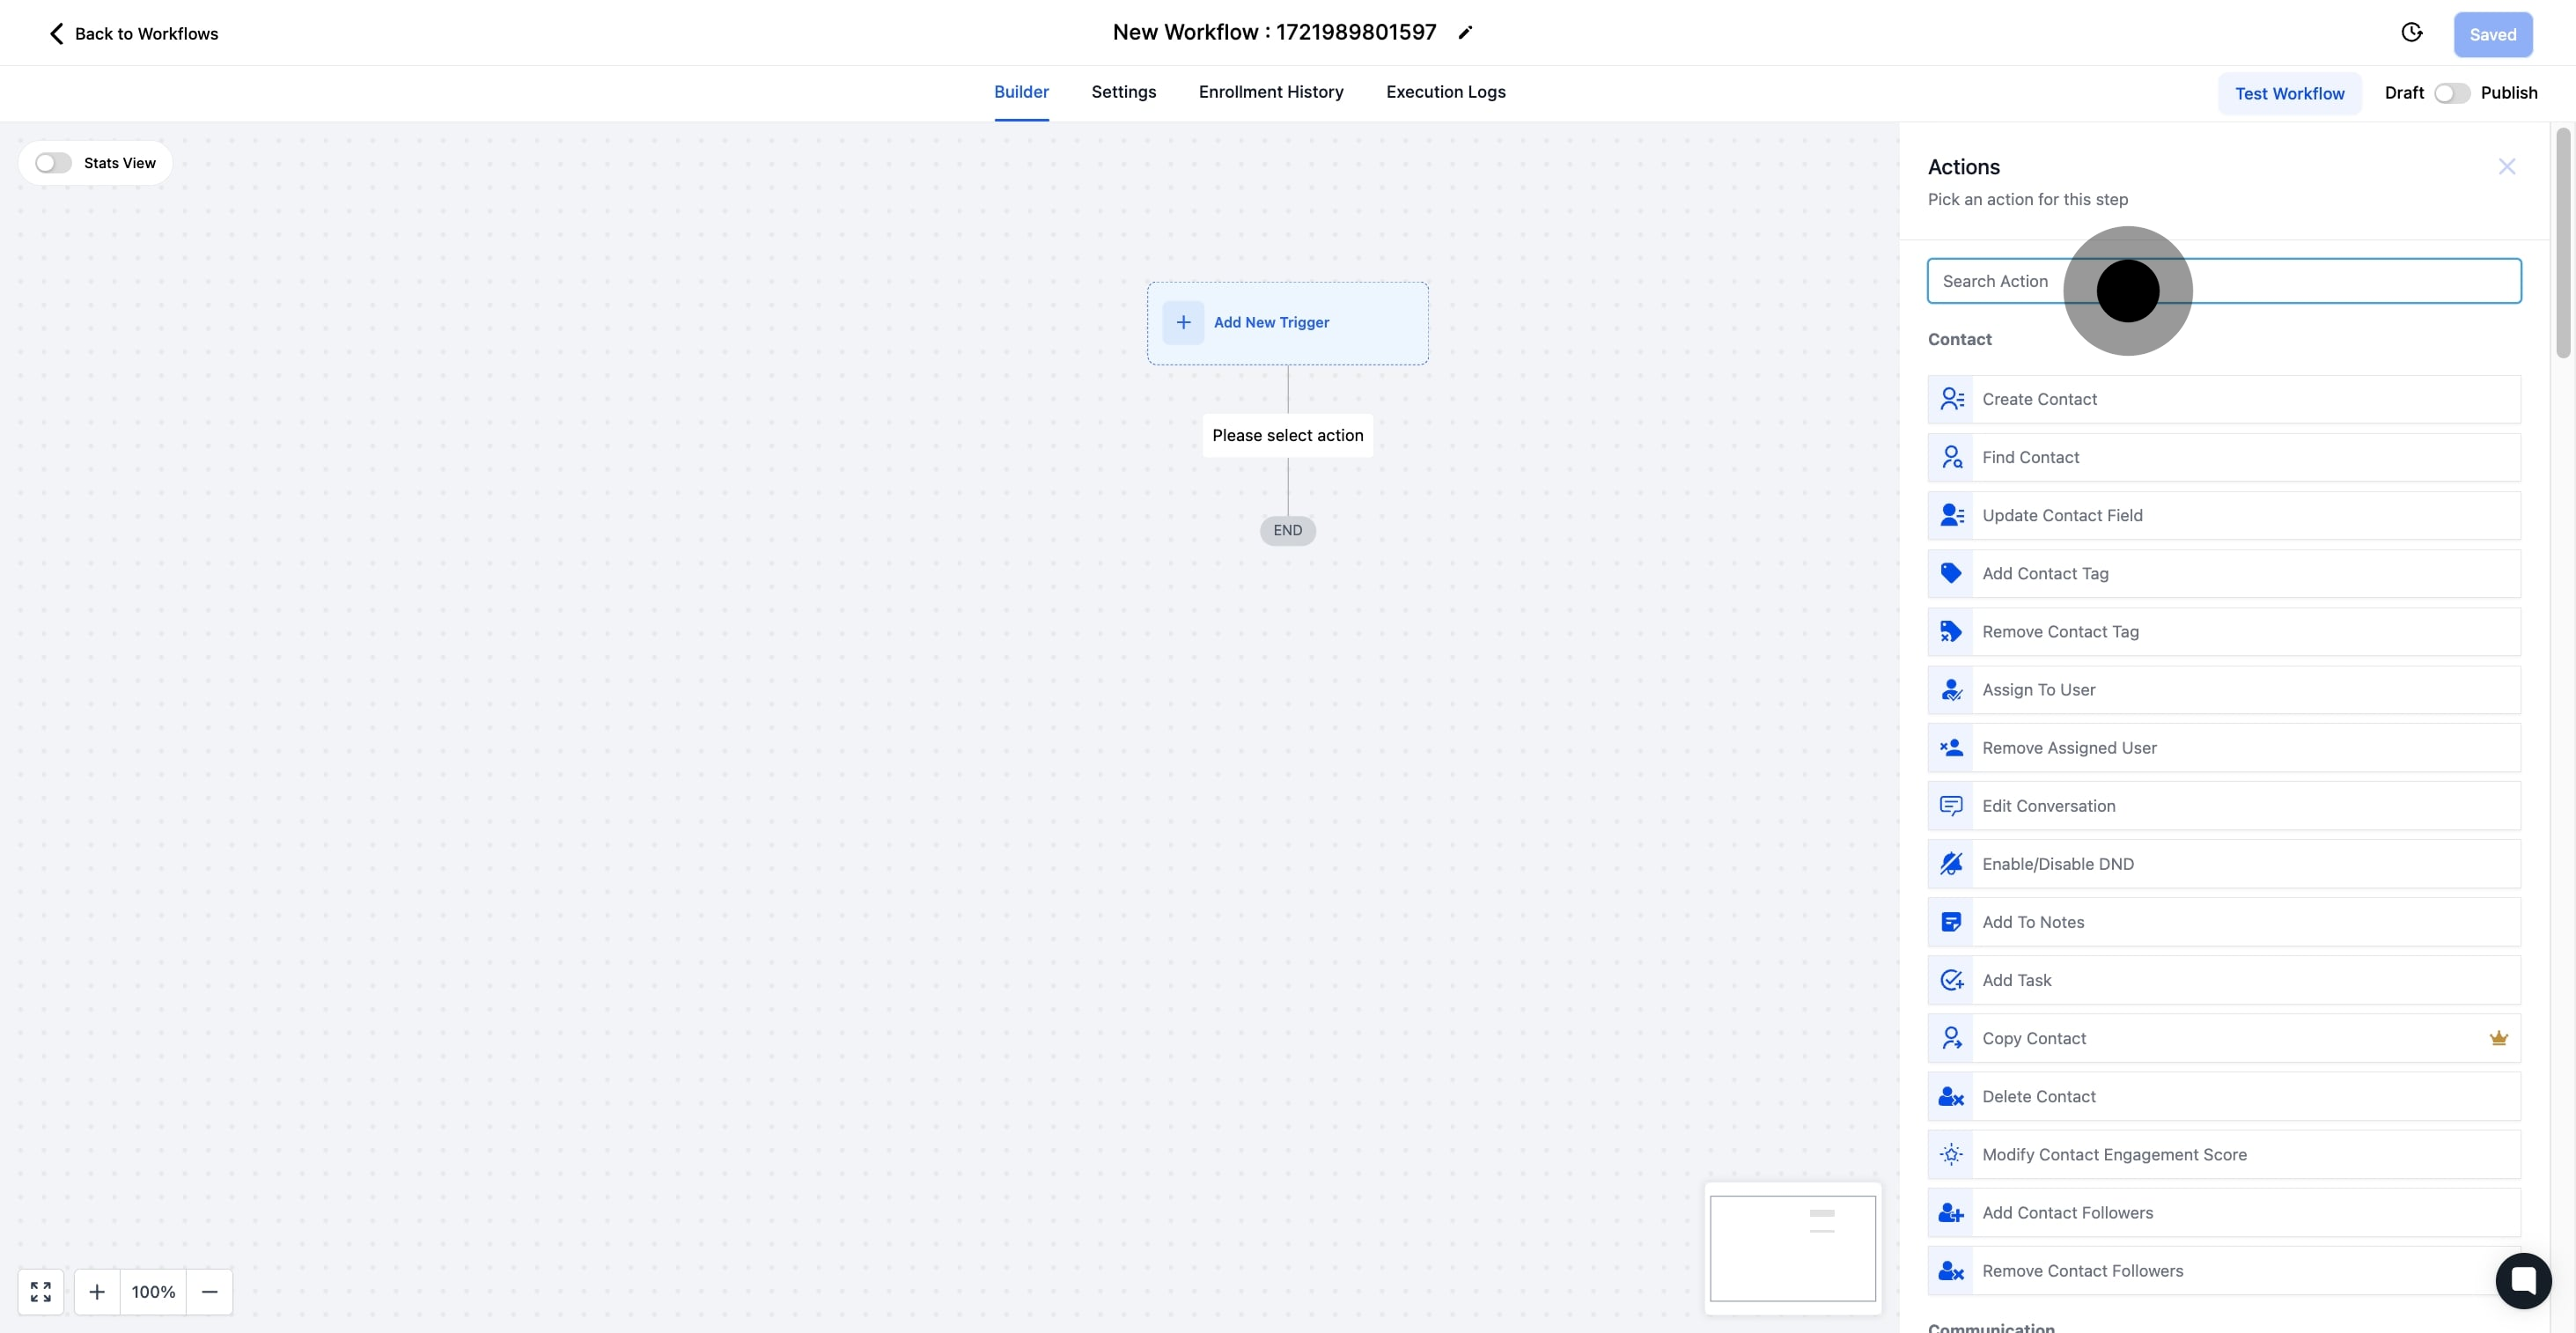Open the Execution Logs tab
The height and width of the screenshot is (1333, 2576).
(1445, 92)
